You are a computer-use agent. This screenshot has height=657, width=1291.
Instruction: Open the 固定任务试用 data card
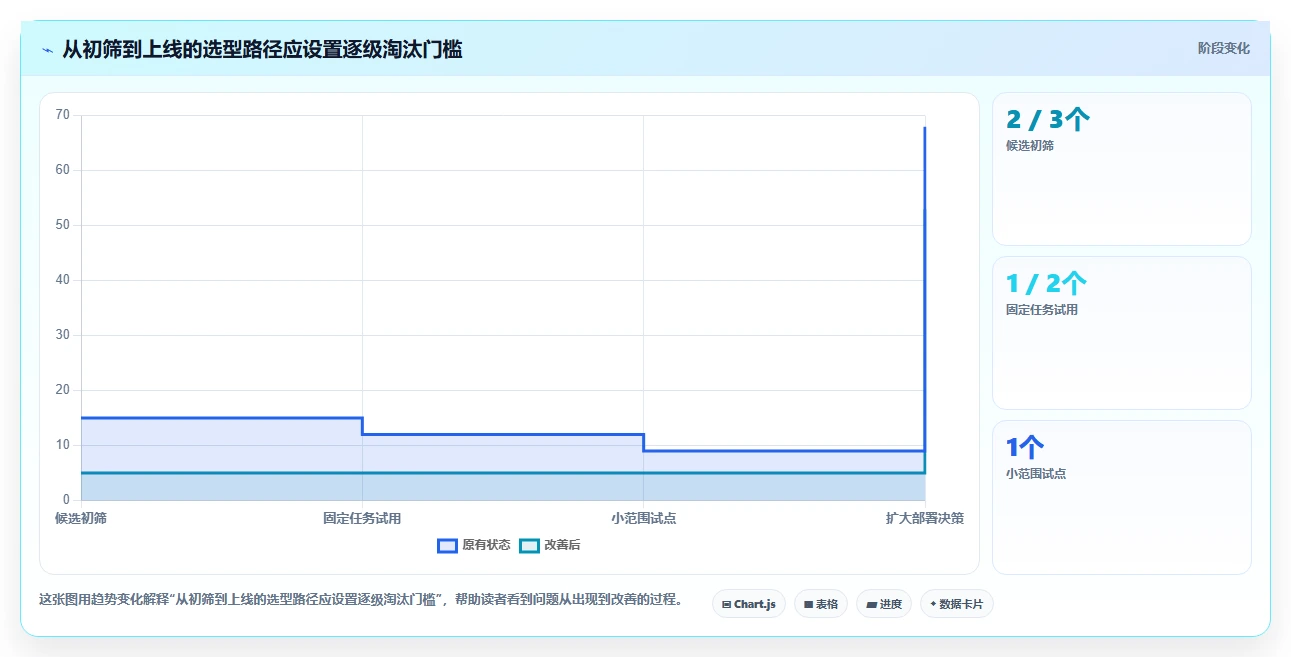point(1121,333)
